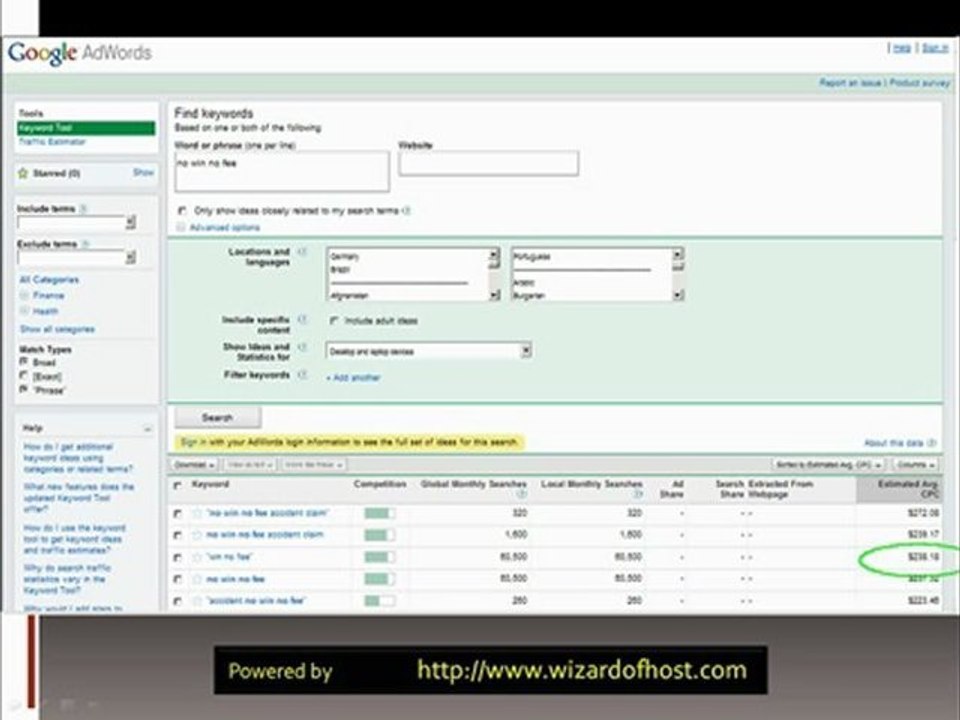Screen dimensions: 960x720
Task: Click scroll-down arrow of locations list
Action: coord(494,295)
